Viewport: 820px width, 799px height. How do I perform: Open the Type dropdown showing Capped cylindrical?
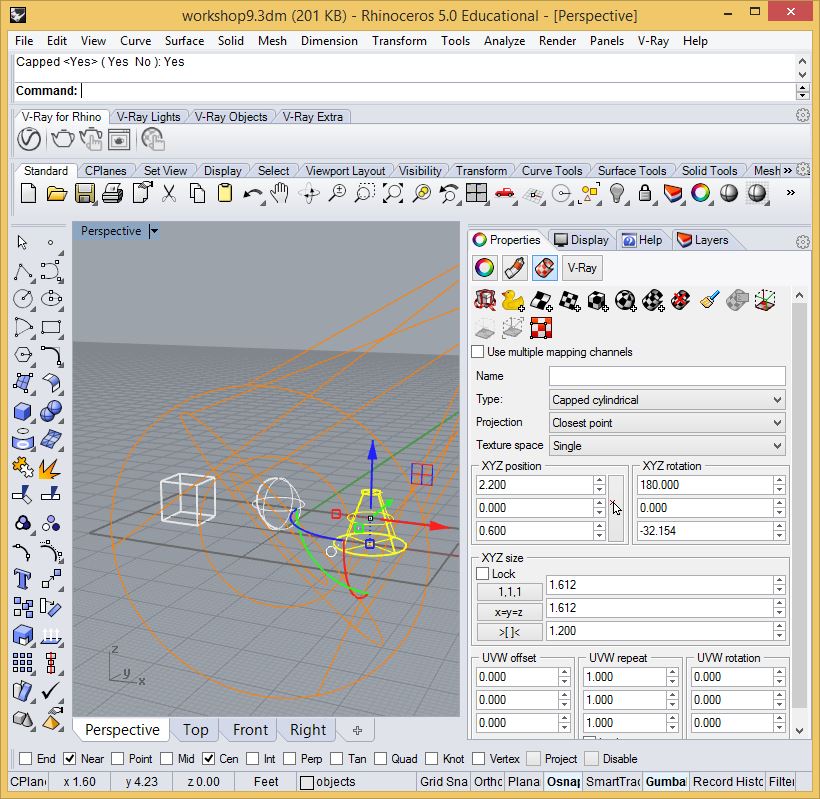667,400
